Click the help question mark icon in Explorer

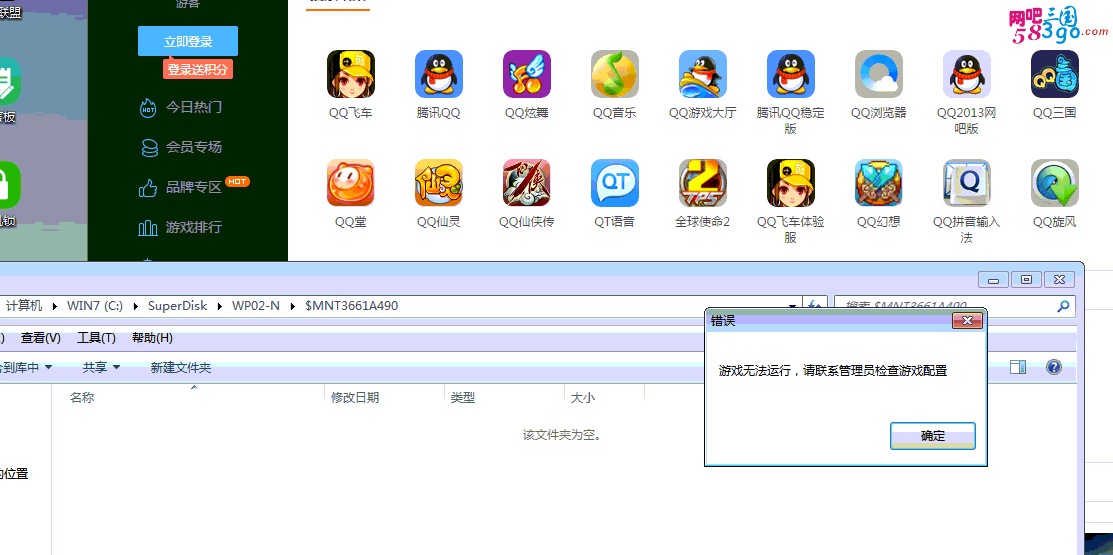tap(1054, 367)
